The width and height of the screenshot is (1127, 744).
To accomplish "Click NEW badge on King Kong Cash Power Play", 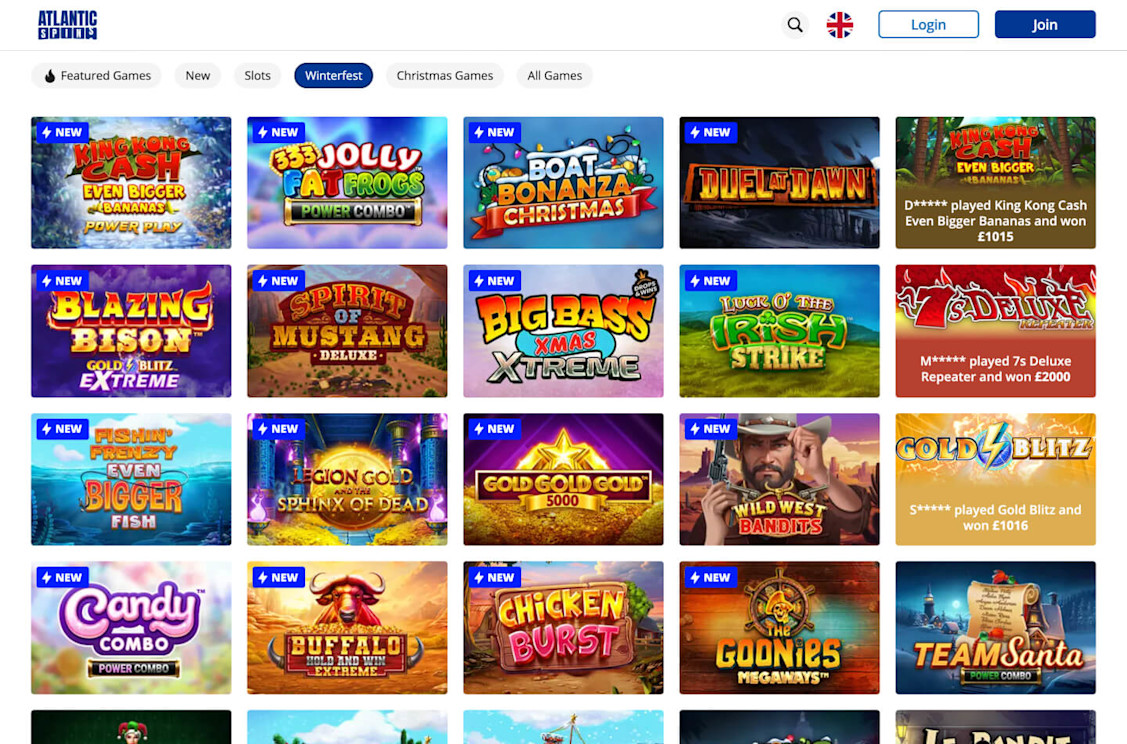I will [x=63, y=132].
